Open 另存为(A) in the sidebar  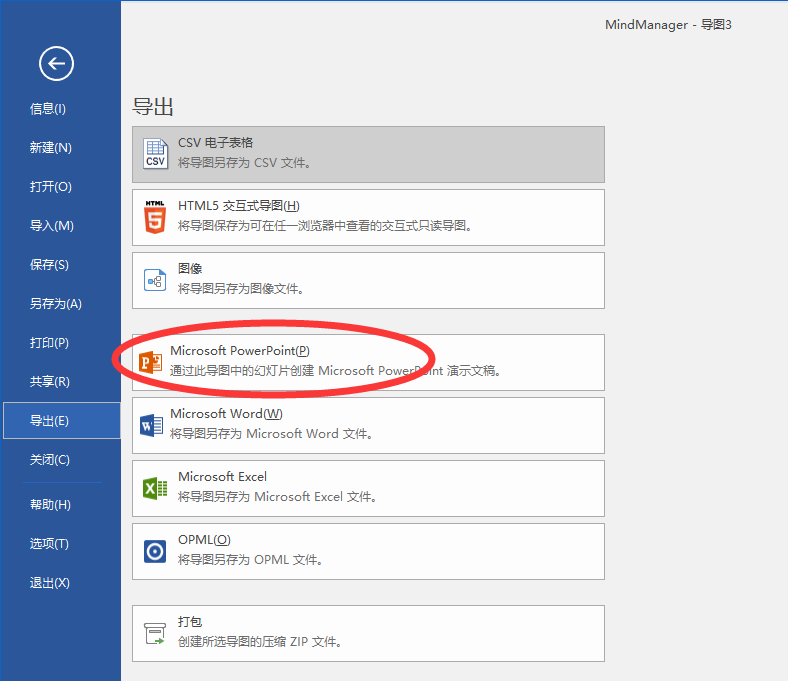[56, 304]
